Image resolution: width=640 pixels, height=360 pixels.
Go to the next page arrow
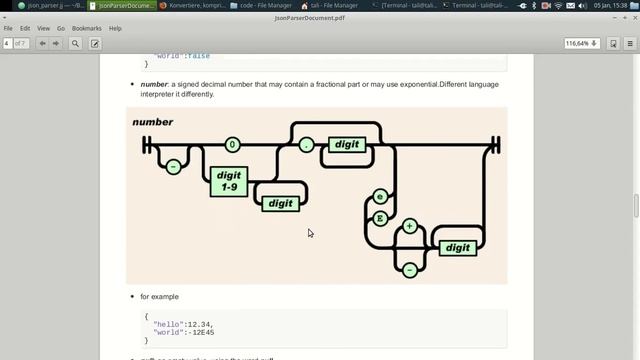coord(56,43)
